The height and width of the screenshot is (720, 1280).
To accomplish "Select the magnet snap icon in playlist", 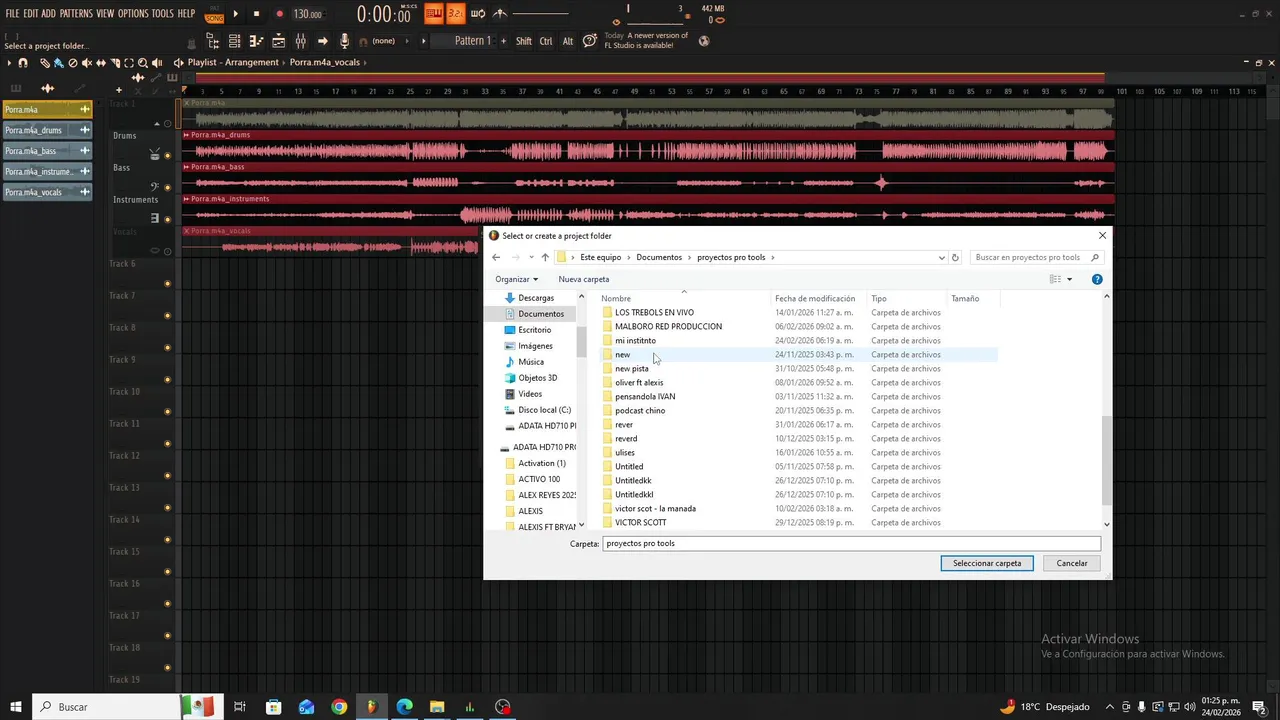I will (23, 63).
